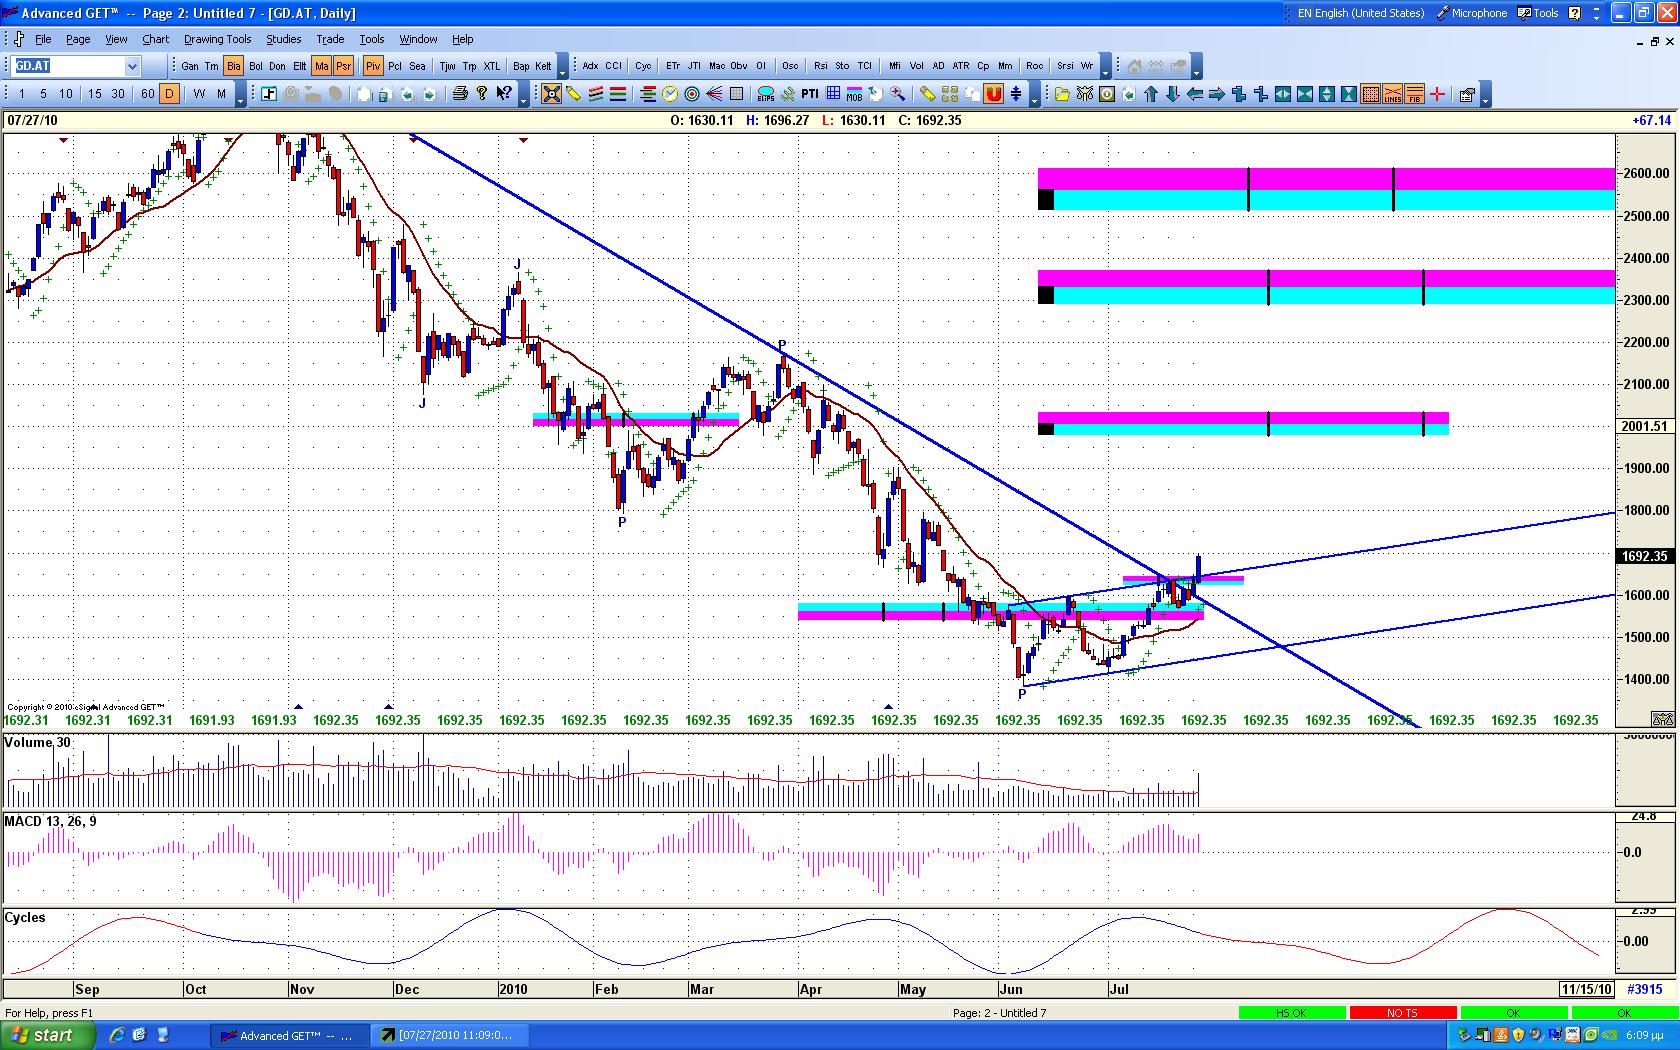Switch to the weekly W timeframe

199,94
